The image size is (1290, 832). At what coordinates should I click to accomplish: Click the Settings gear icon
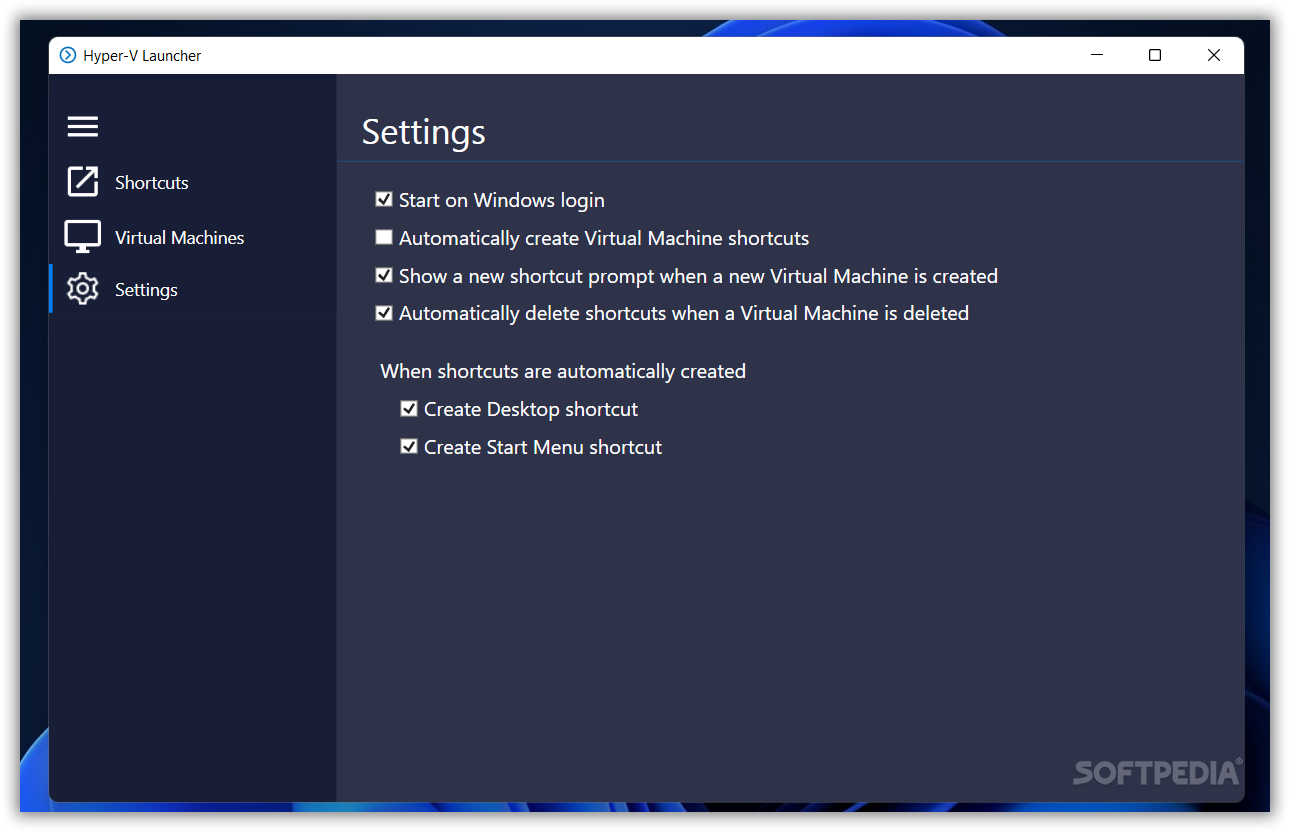82,289
